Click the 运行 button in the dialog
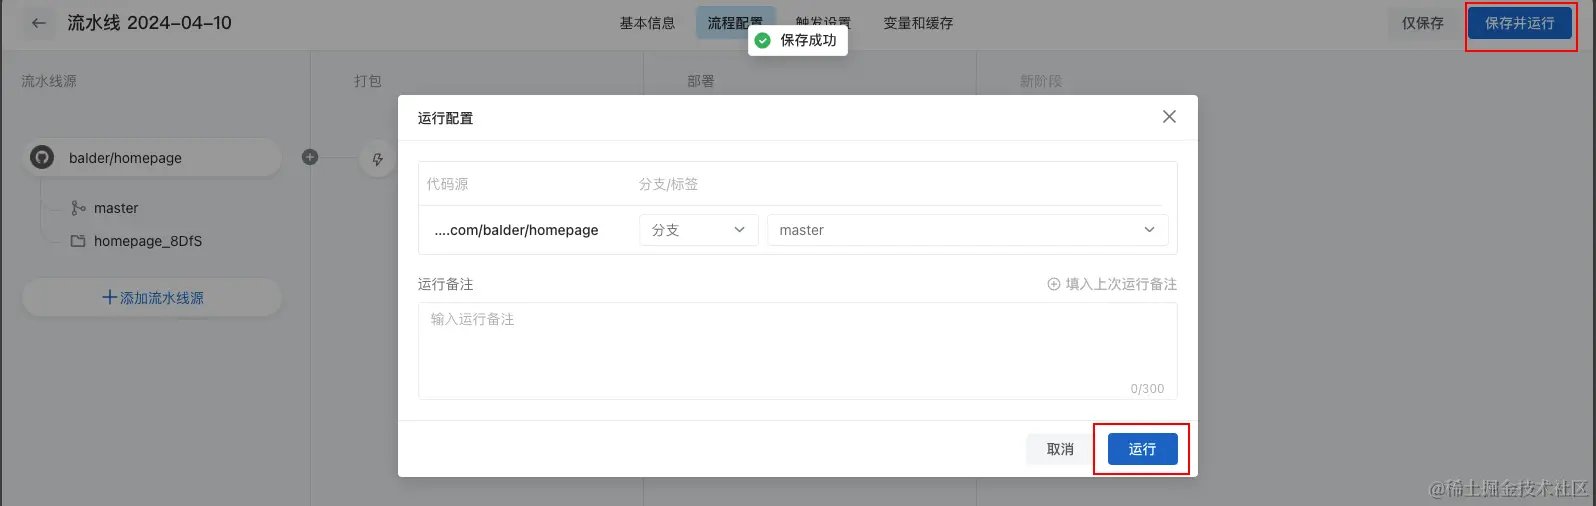The image size is (1596, 506). pyautogui.click(x=1142, y=449)
